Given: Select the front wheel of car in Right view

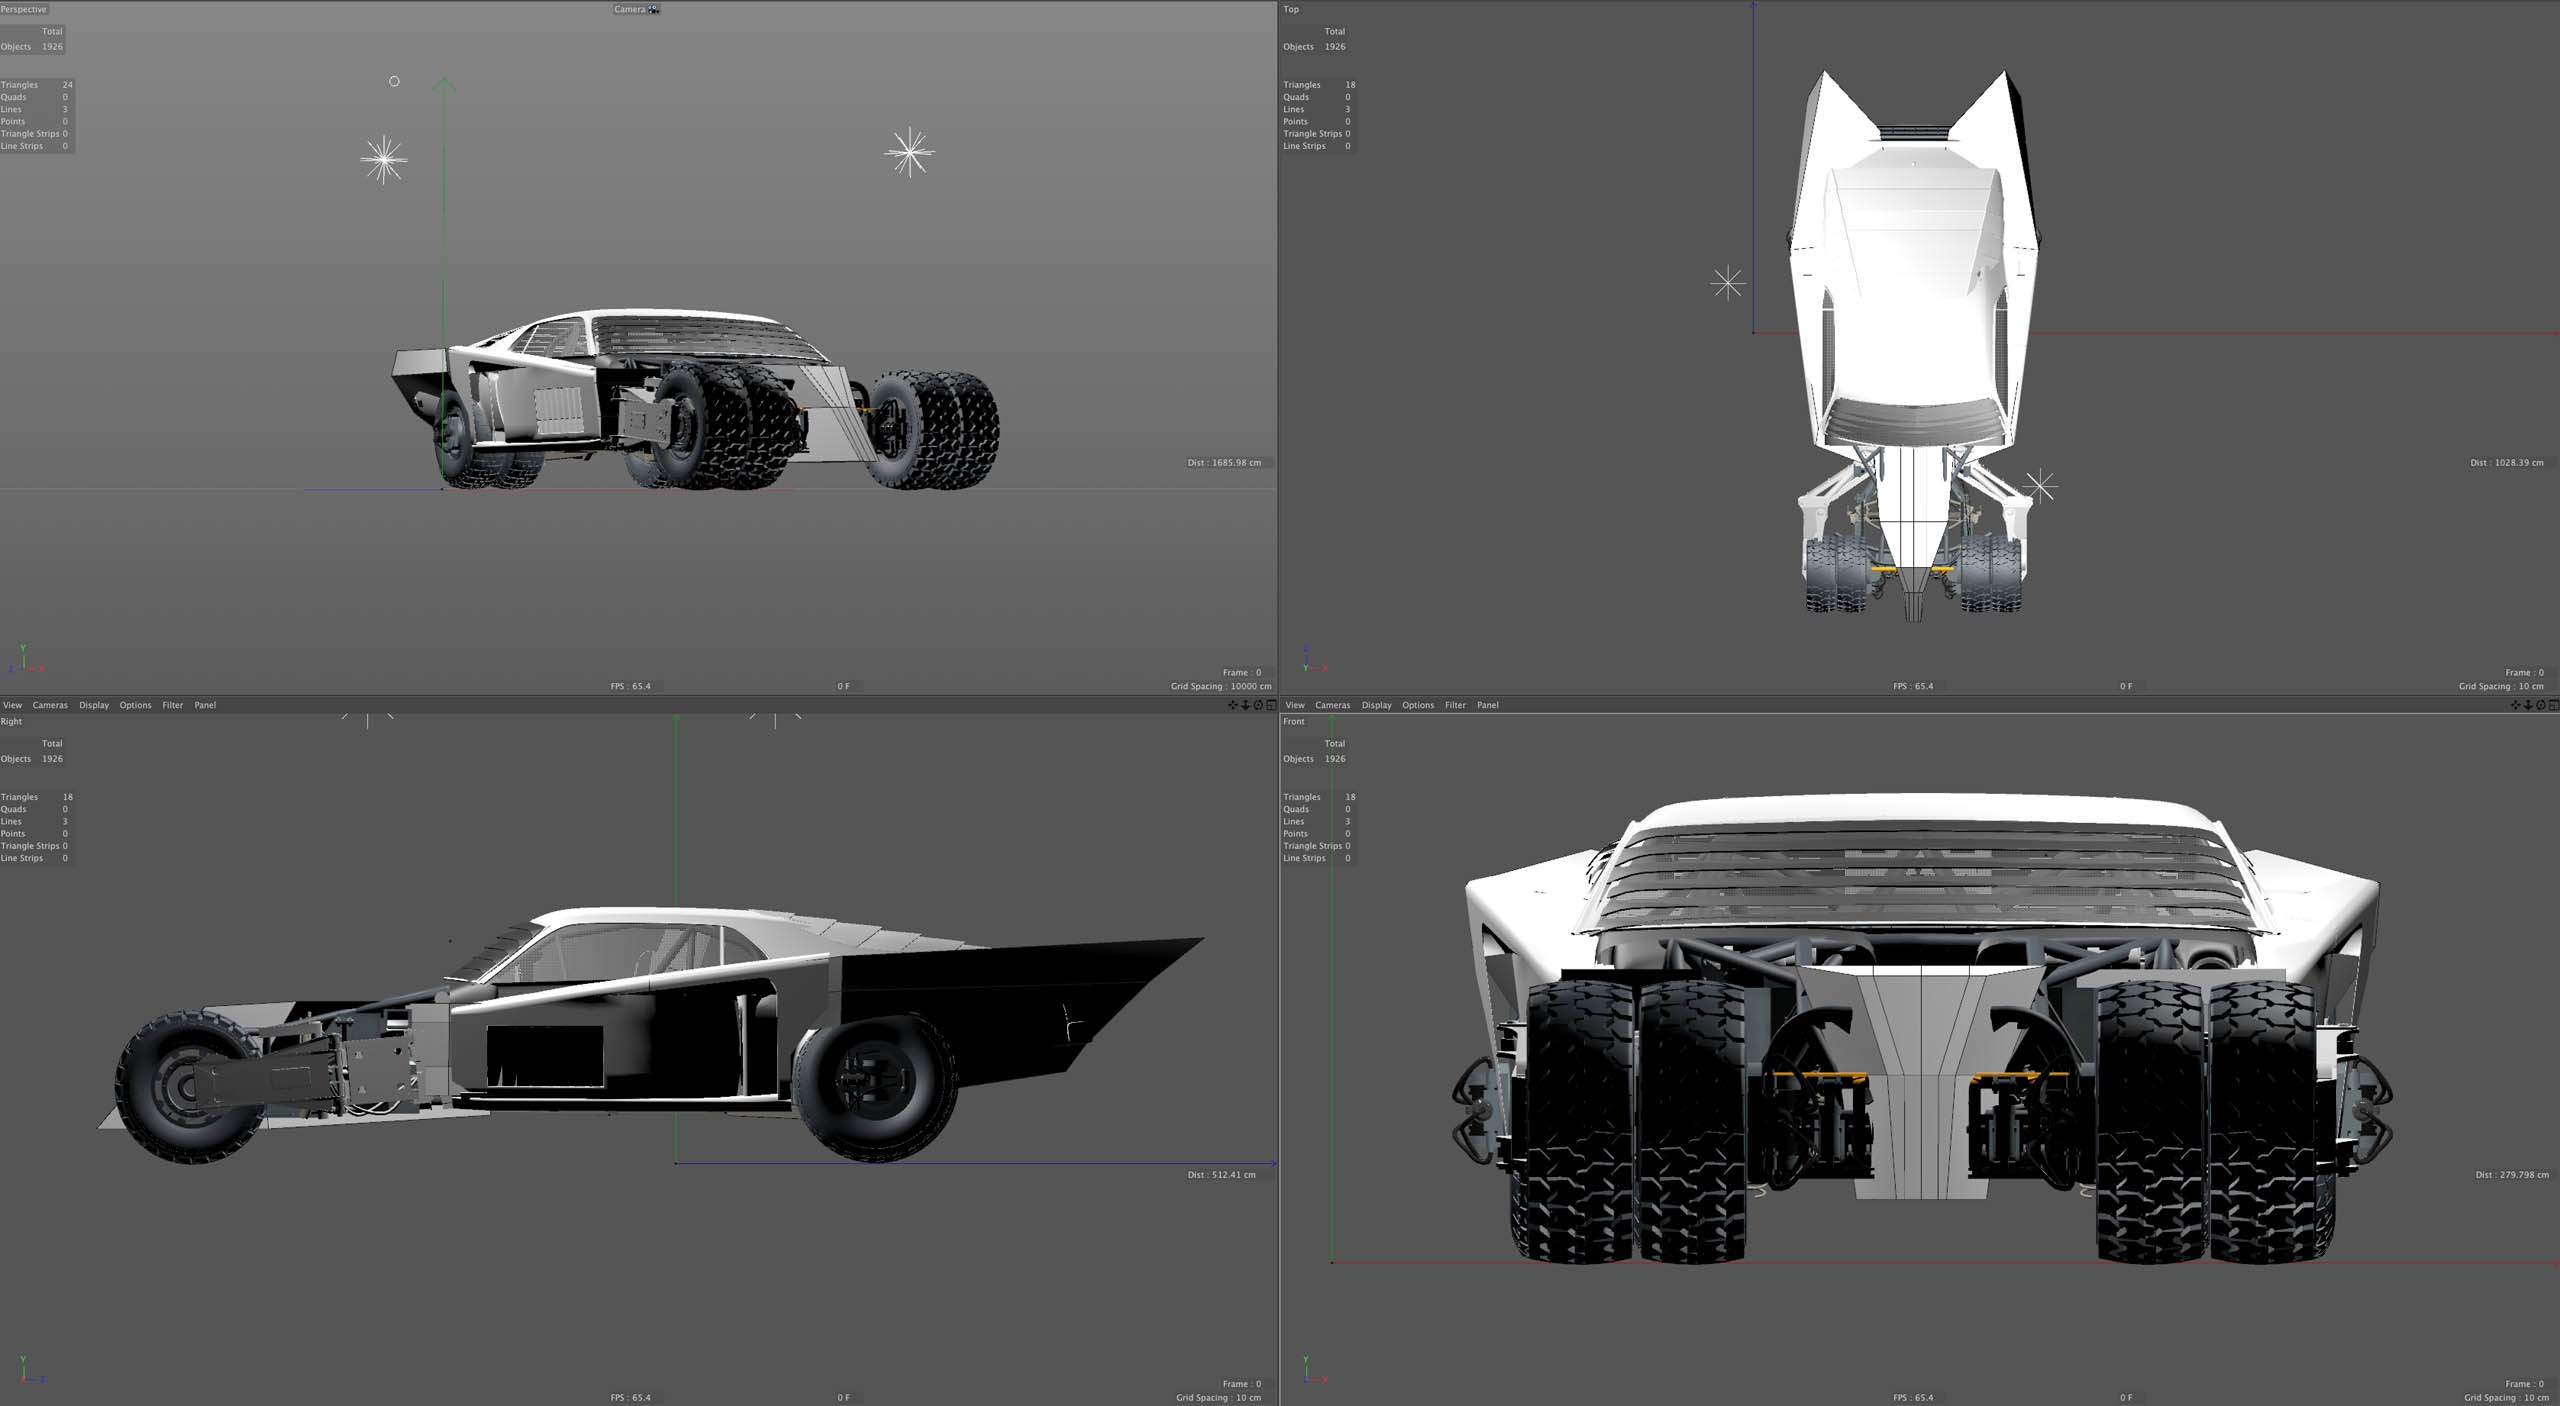Looking at the screenshot, I should point(190,1087).
